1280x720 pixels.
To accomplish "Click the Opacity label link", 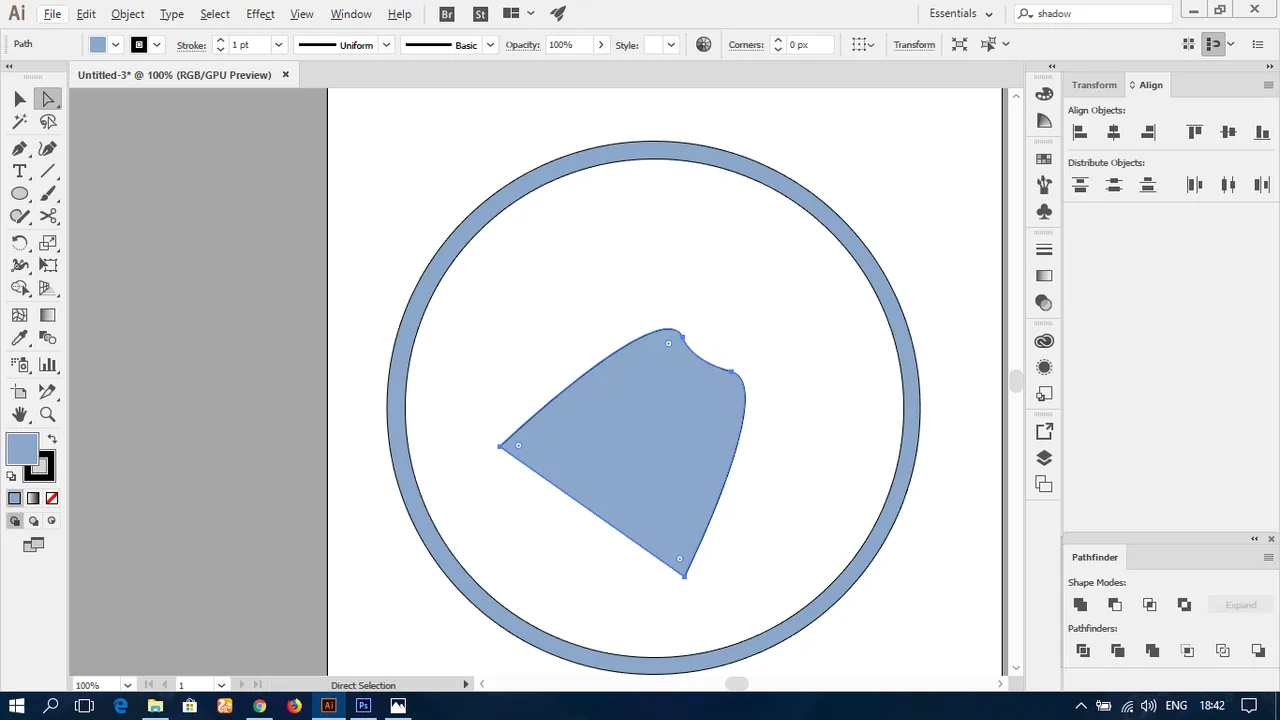I will pos(522,45).
